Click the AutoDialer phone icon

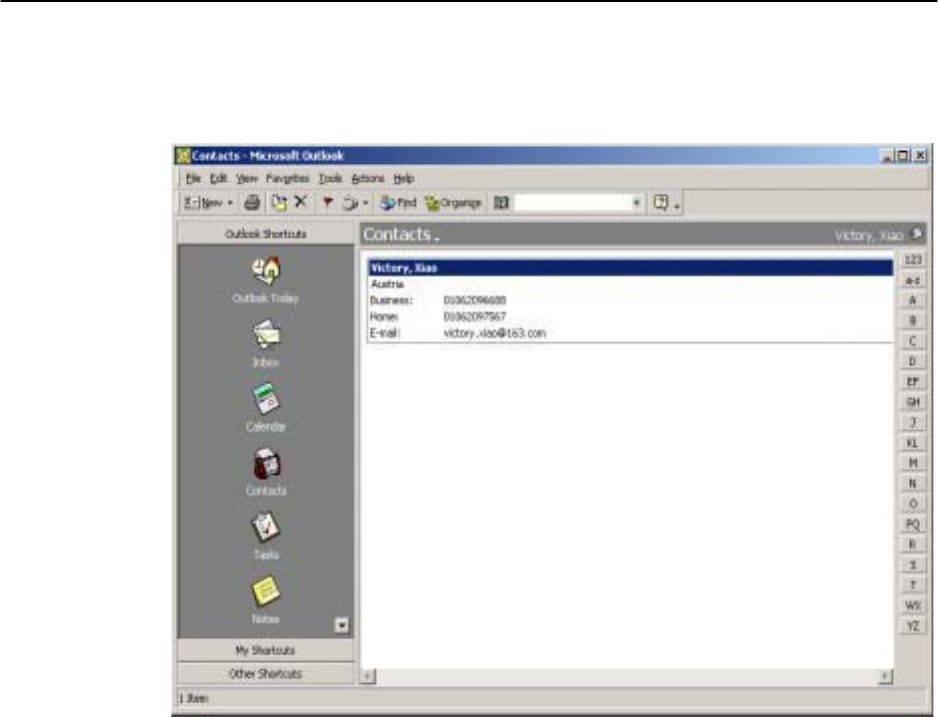point(350,203)
